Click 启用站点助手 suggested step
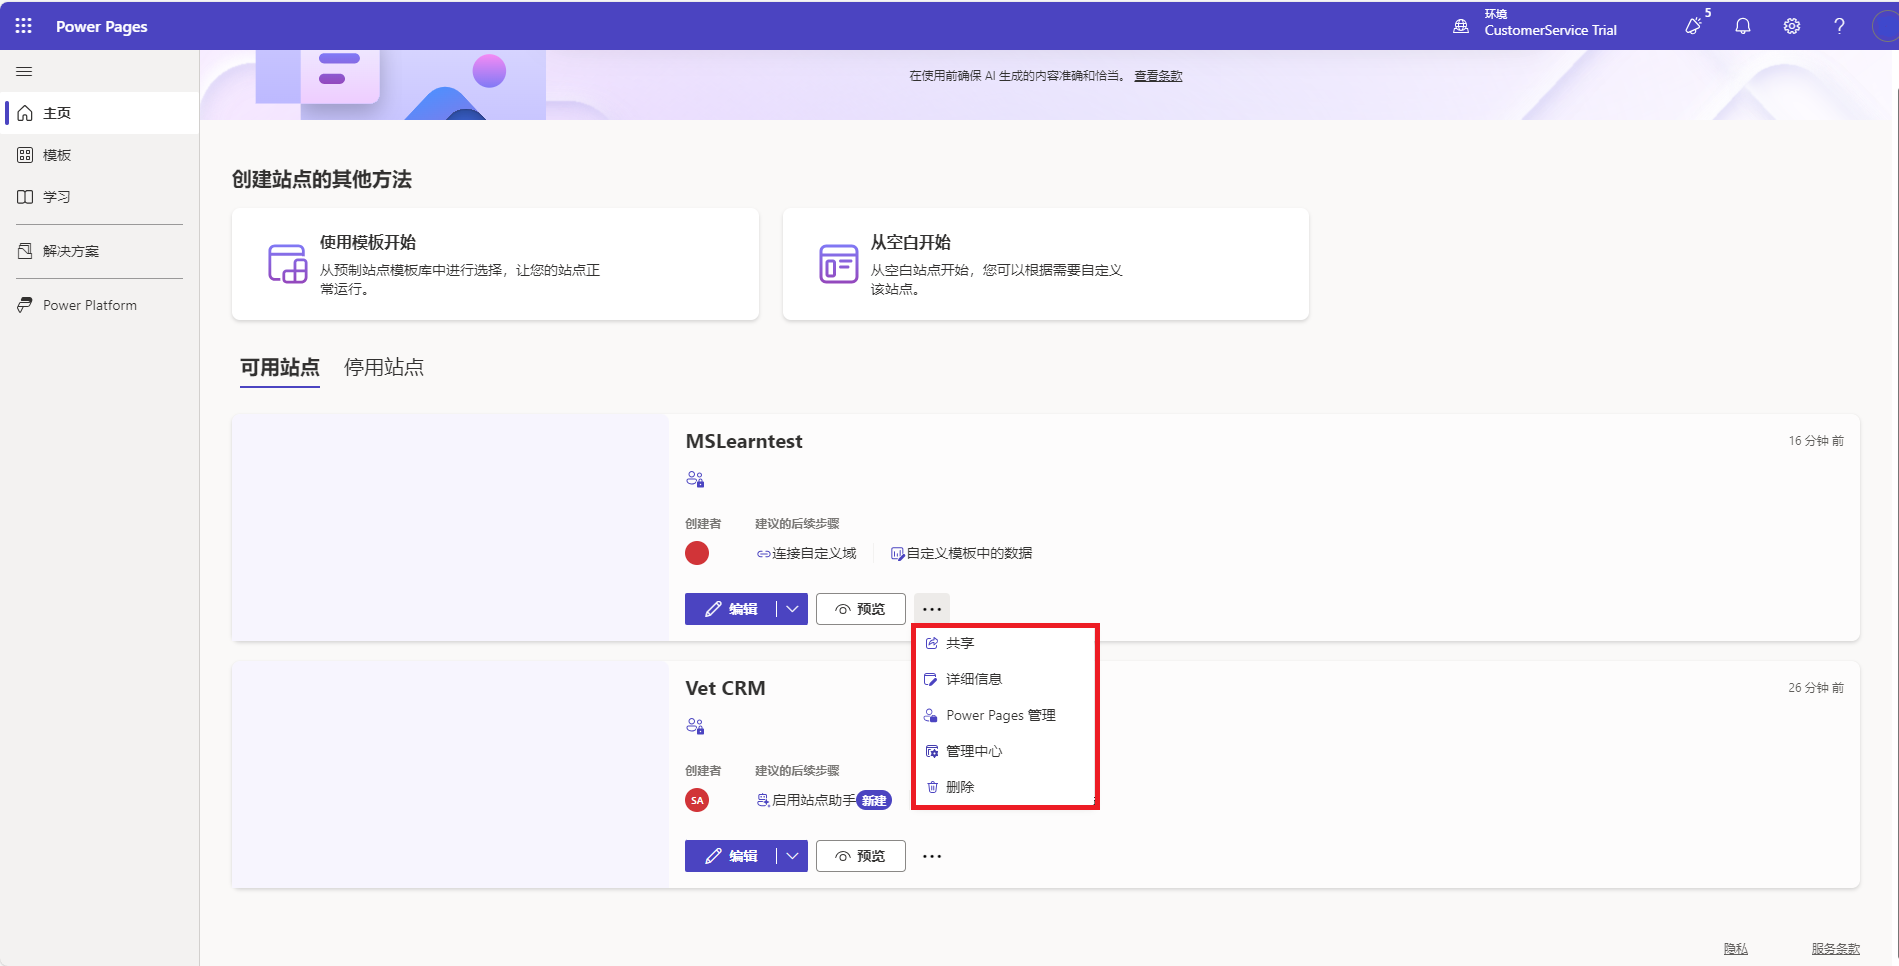 pyautogui.click(x=806, y=800)
